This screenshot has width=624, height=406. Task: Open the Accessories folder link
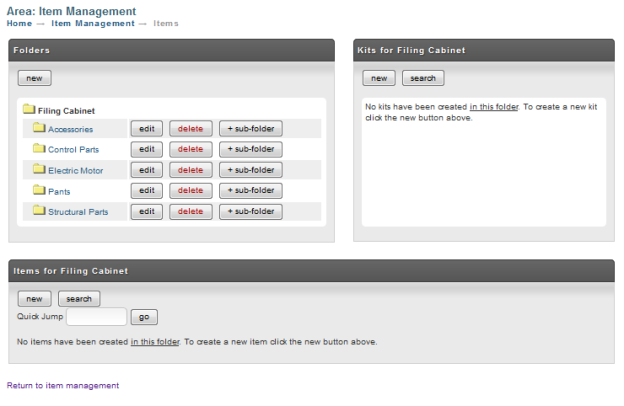tap(70, 129)
